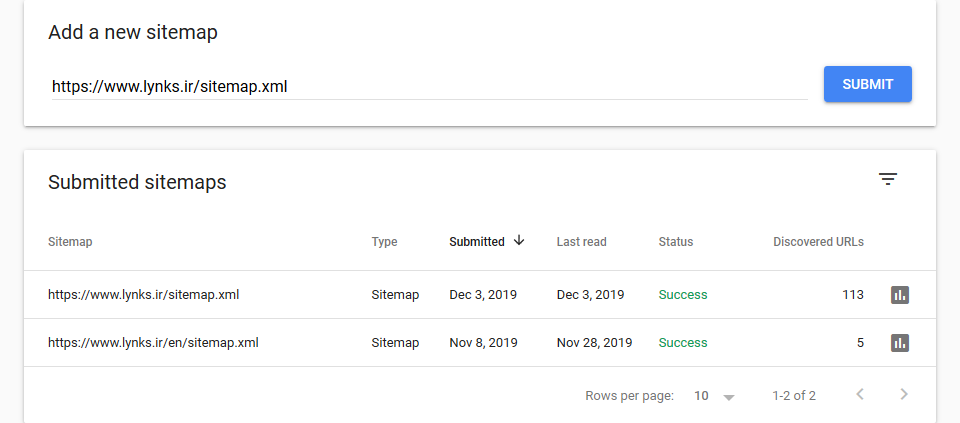Open the https://www.lynks.ir/en/sitemap.xml row
The height and width of the screenshot is (423, 960).
480,343
